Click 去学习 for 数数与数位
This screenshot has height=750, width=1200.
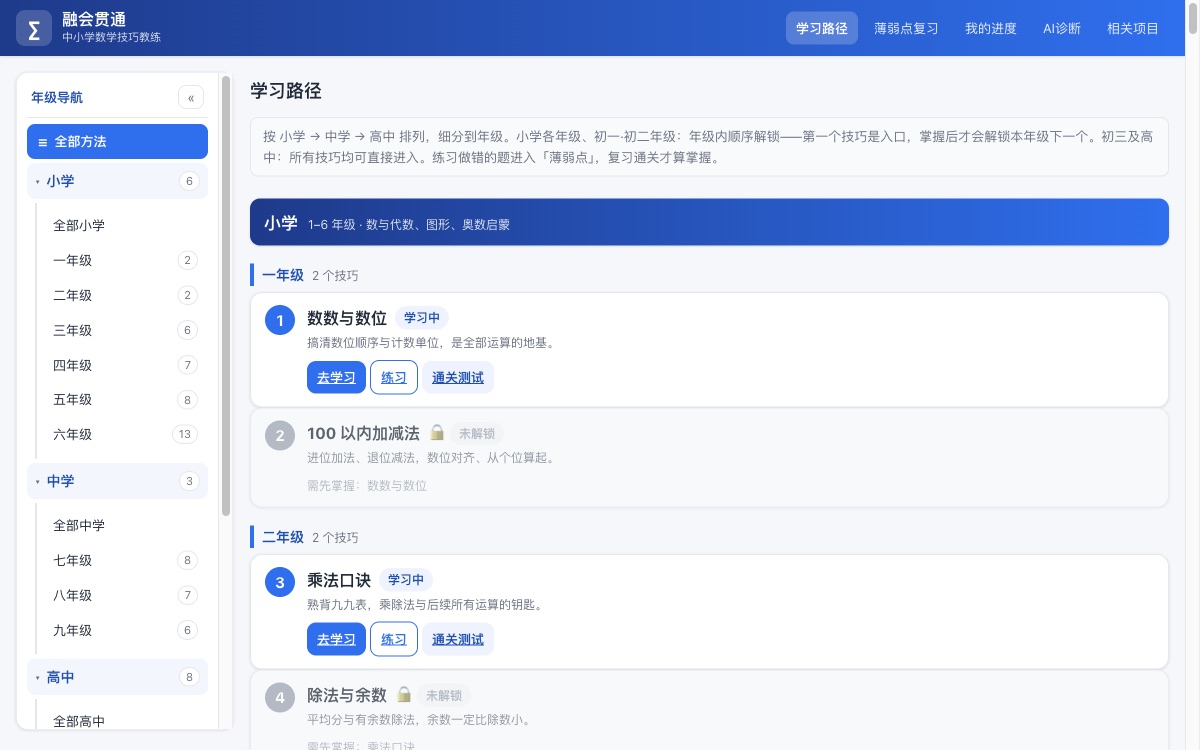(336, 377)
